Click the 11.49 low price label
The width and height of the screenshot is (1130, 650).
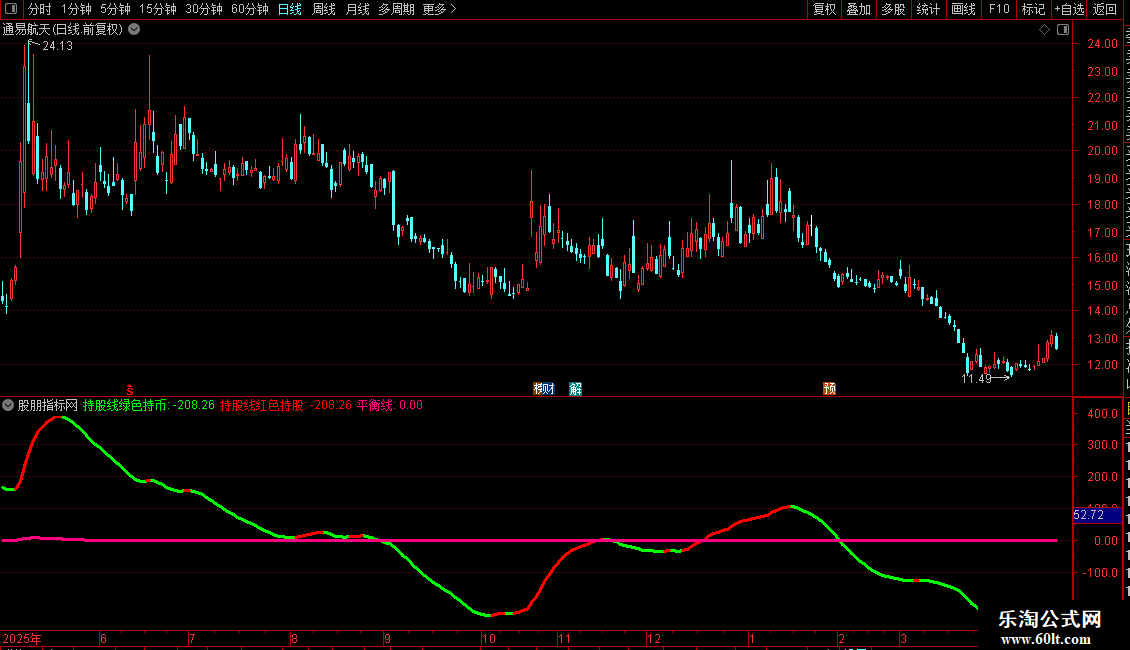[976, 379]
